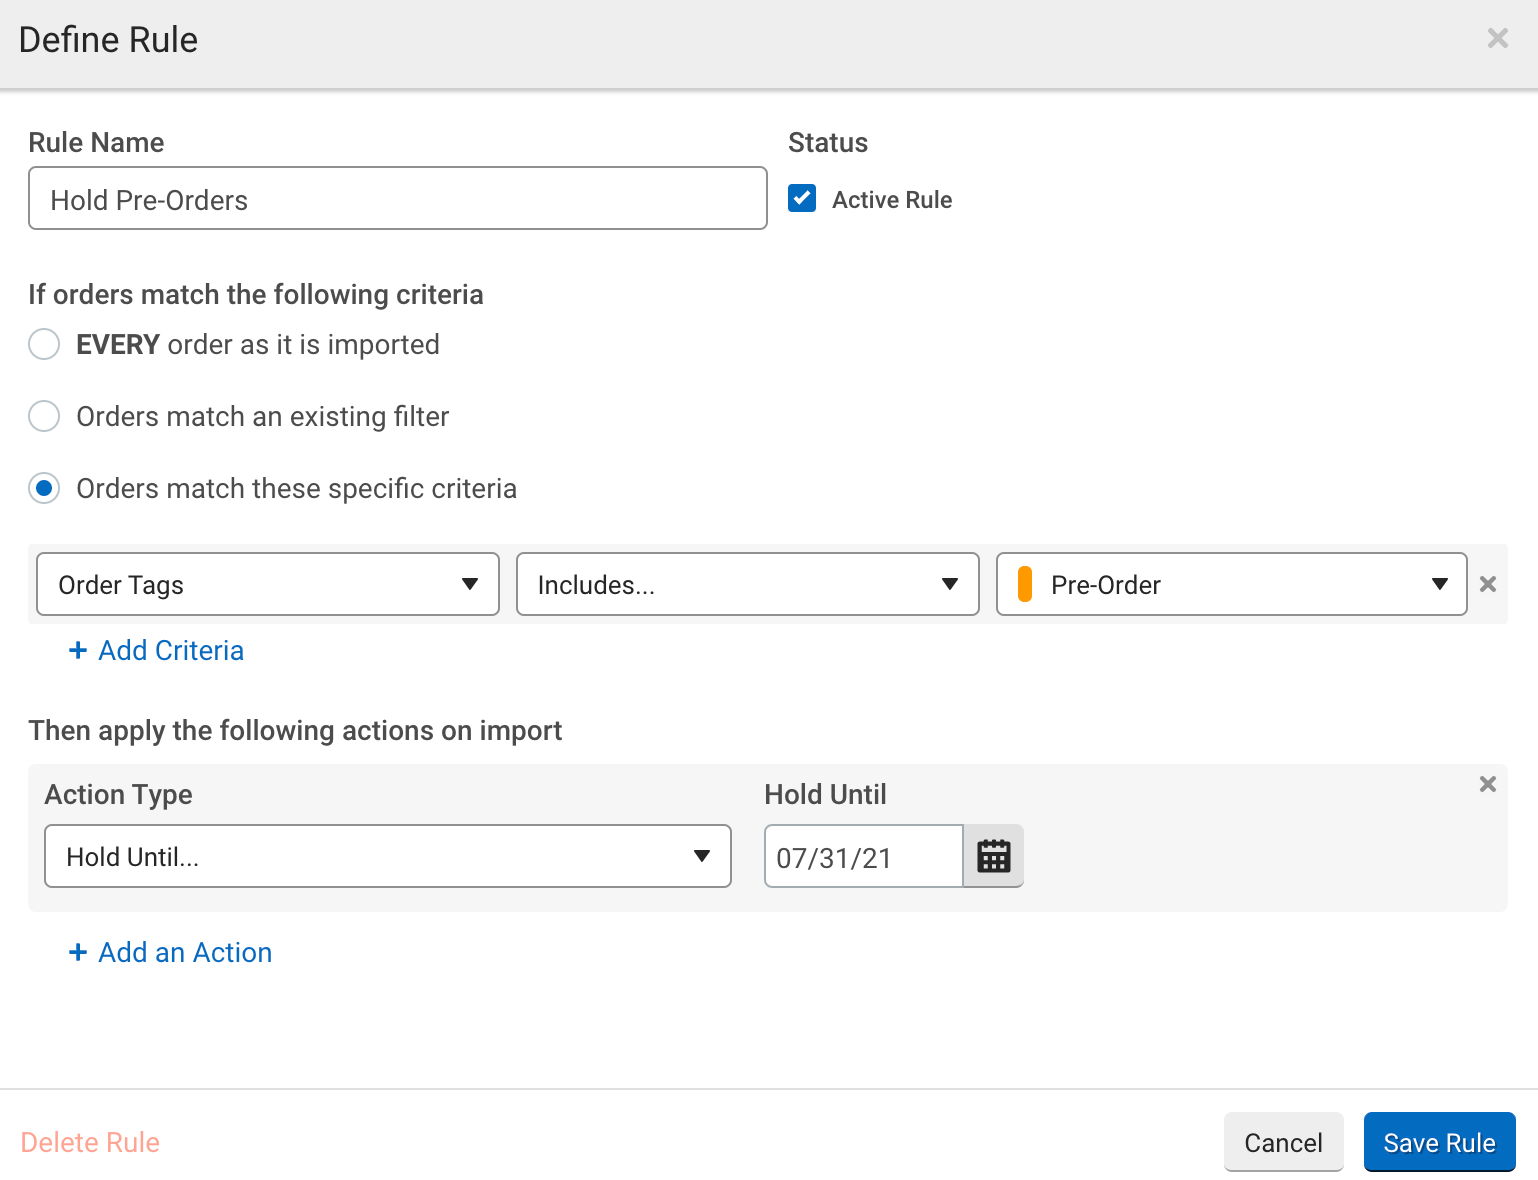The width and height of the screenshot is (1538, 1180).
Task: Select EVERY order as it is imported
Action: coord(44,344)
